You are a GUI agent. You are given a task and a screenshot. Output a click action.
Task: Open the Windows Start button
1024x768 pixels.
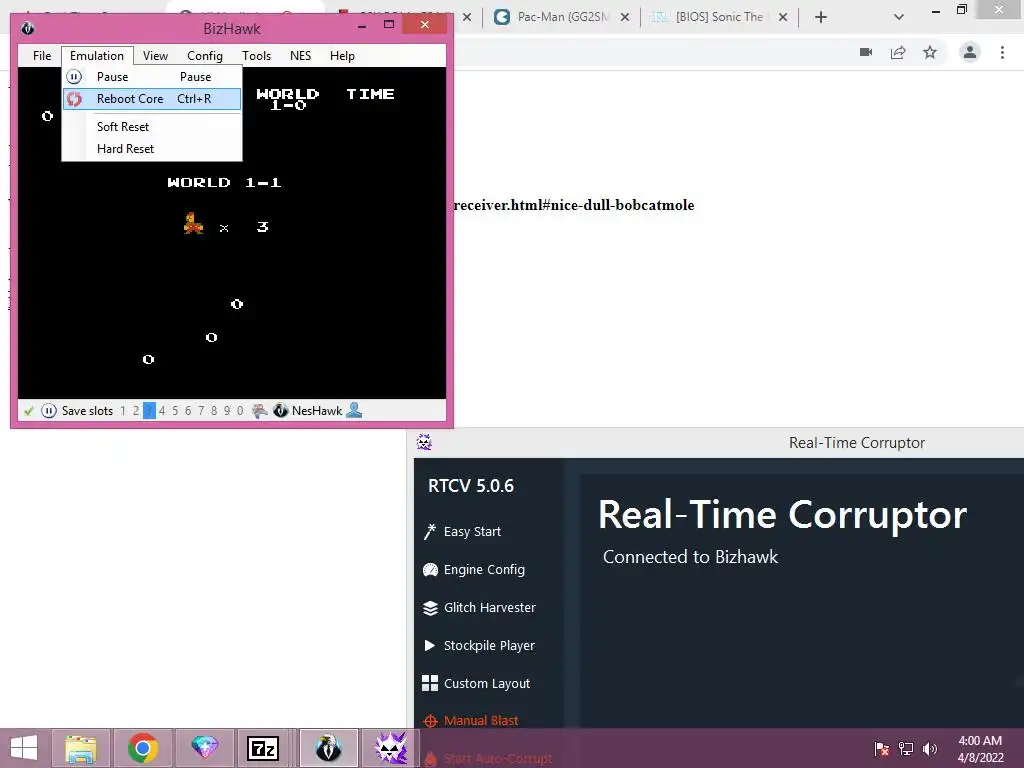click(x=24, y=748)
